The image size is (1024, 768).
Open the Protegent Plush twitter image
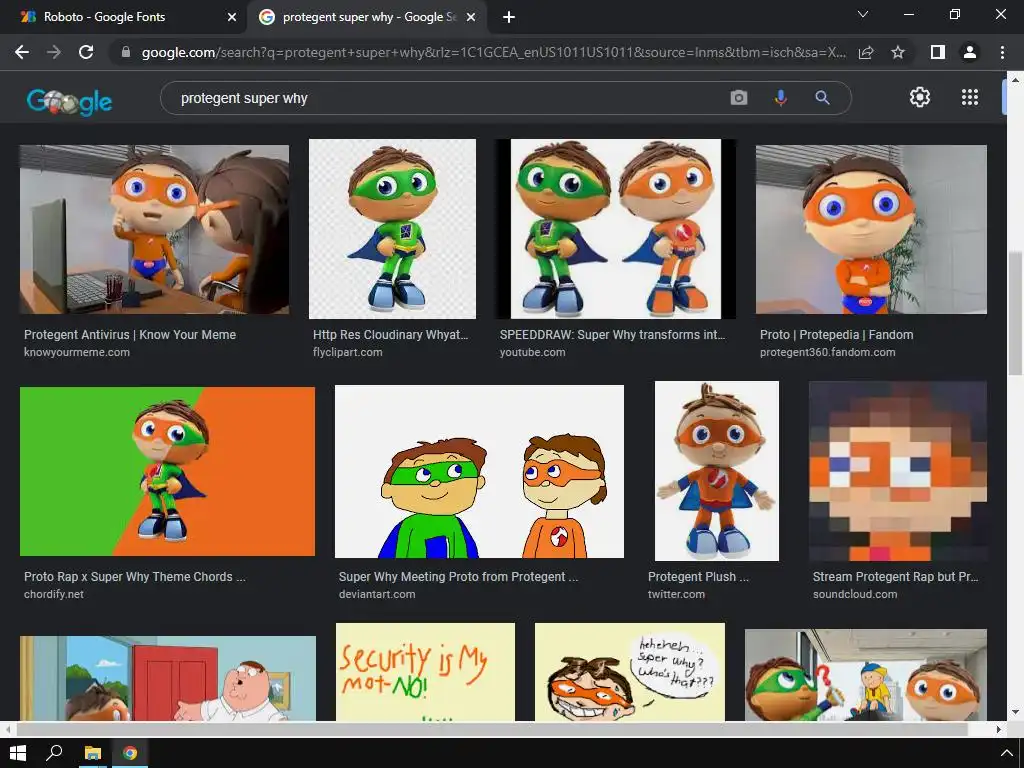(716, 471)
